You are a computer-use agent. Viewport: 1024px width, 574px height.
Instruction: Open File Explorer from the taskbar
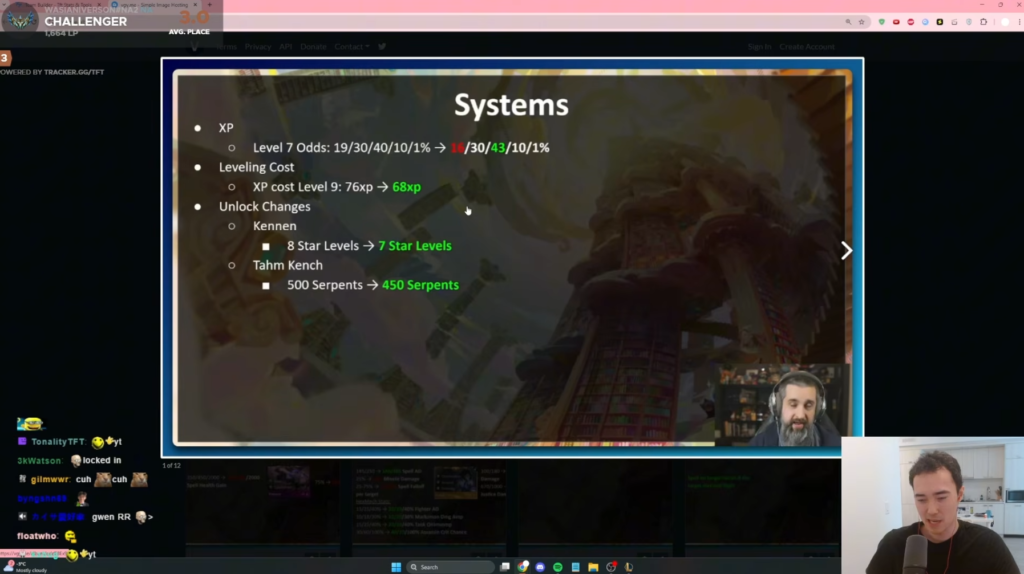coord(593,567)
